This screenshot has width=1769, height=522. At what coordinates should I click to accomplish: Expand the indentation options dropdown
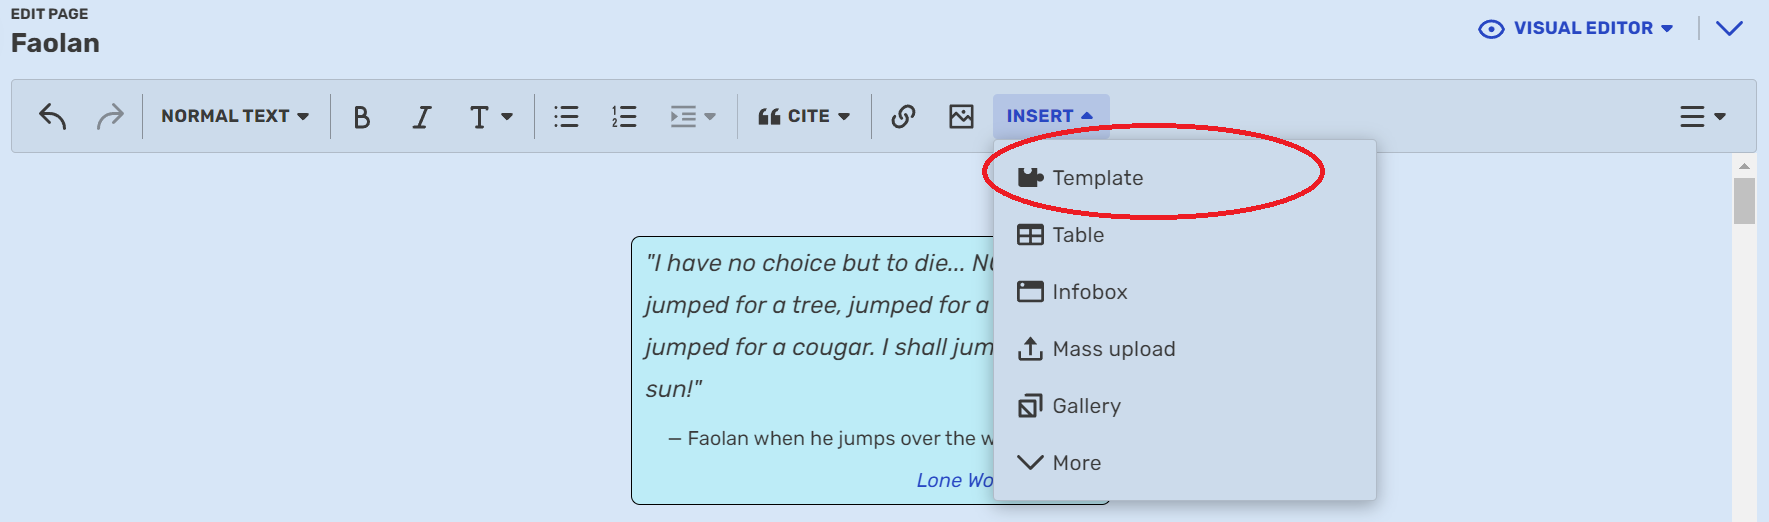(x=692, y=117)
